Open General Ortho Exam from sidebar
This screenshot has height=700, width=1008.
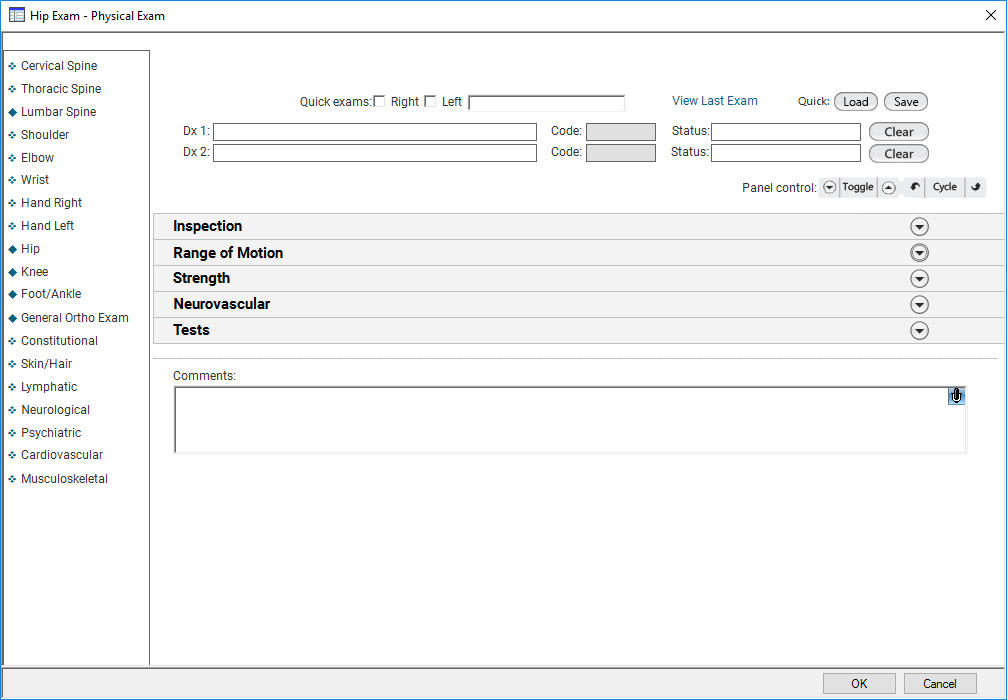[75, 318]
